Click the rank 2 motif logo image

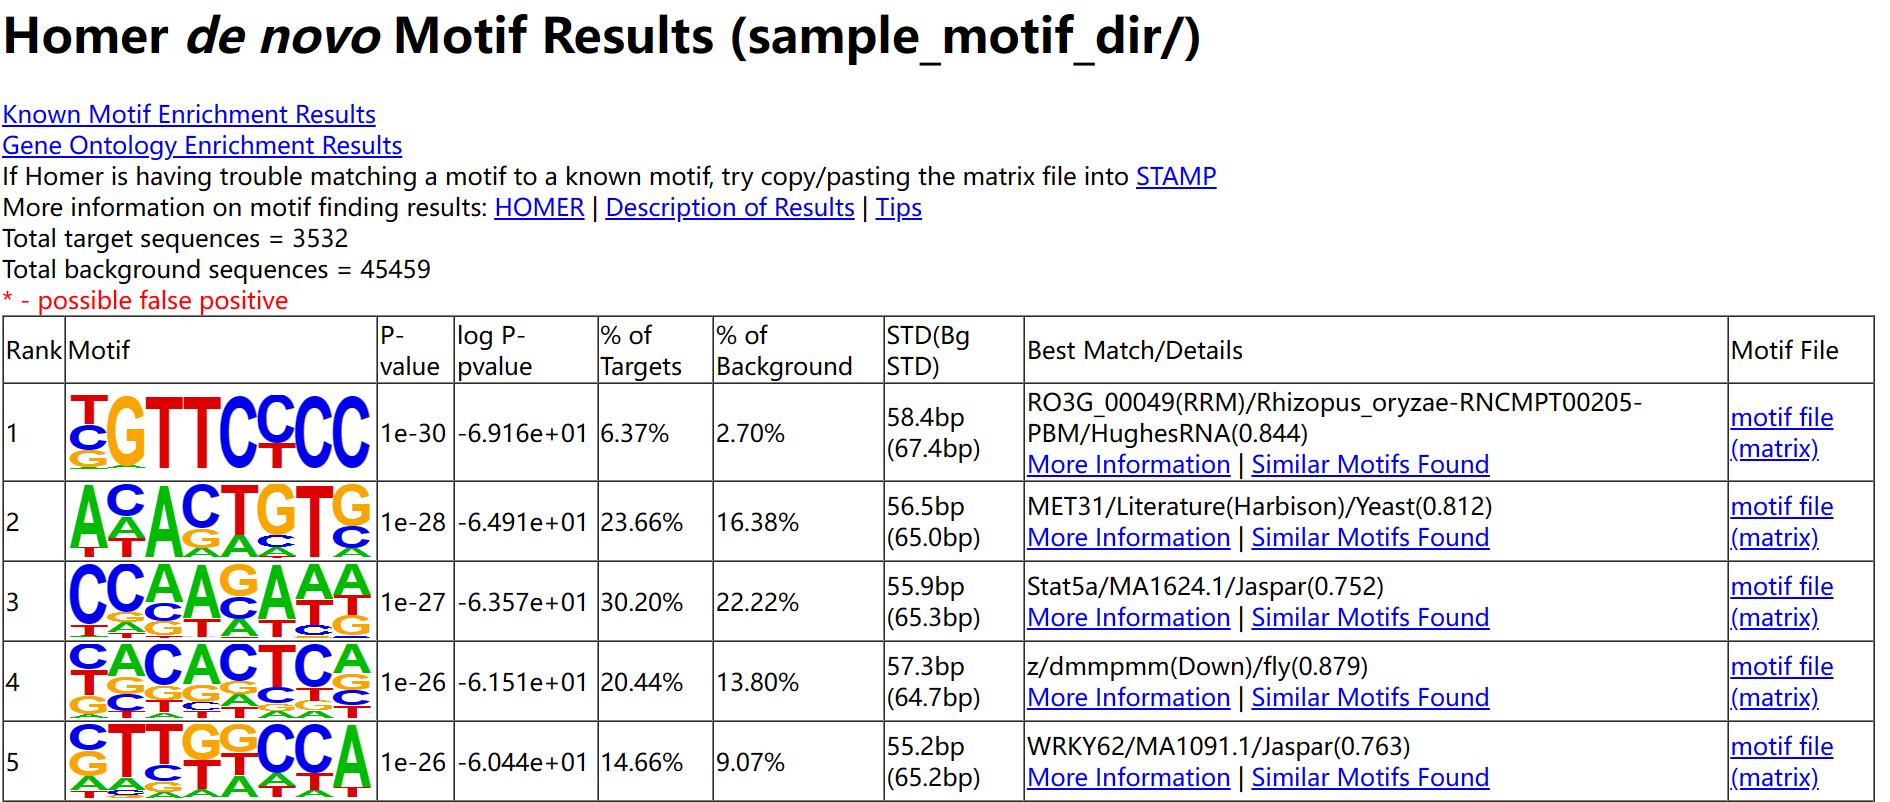(x=220, y=521)
